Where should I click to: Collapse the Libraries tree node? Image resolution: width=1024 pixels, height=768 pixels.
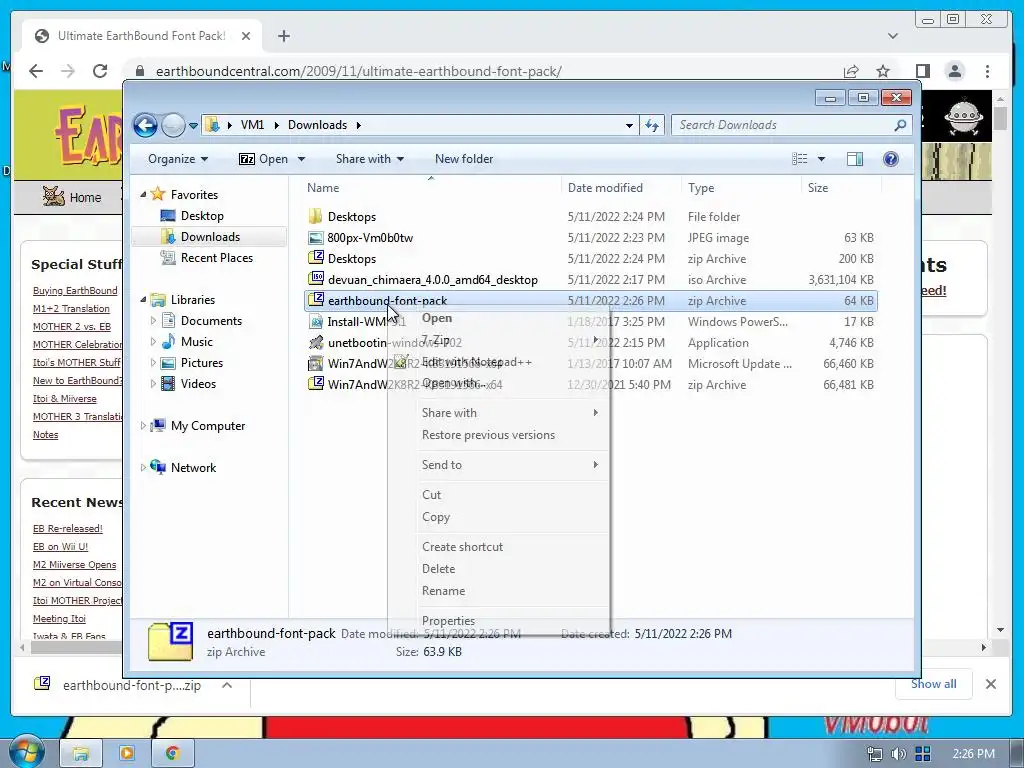coord(143,300)
